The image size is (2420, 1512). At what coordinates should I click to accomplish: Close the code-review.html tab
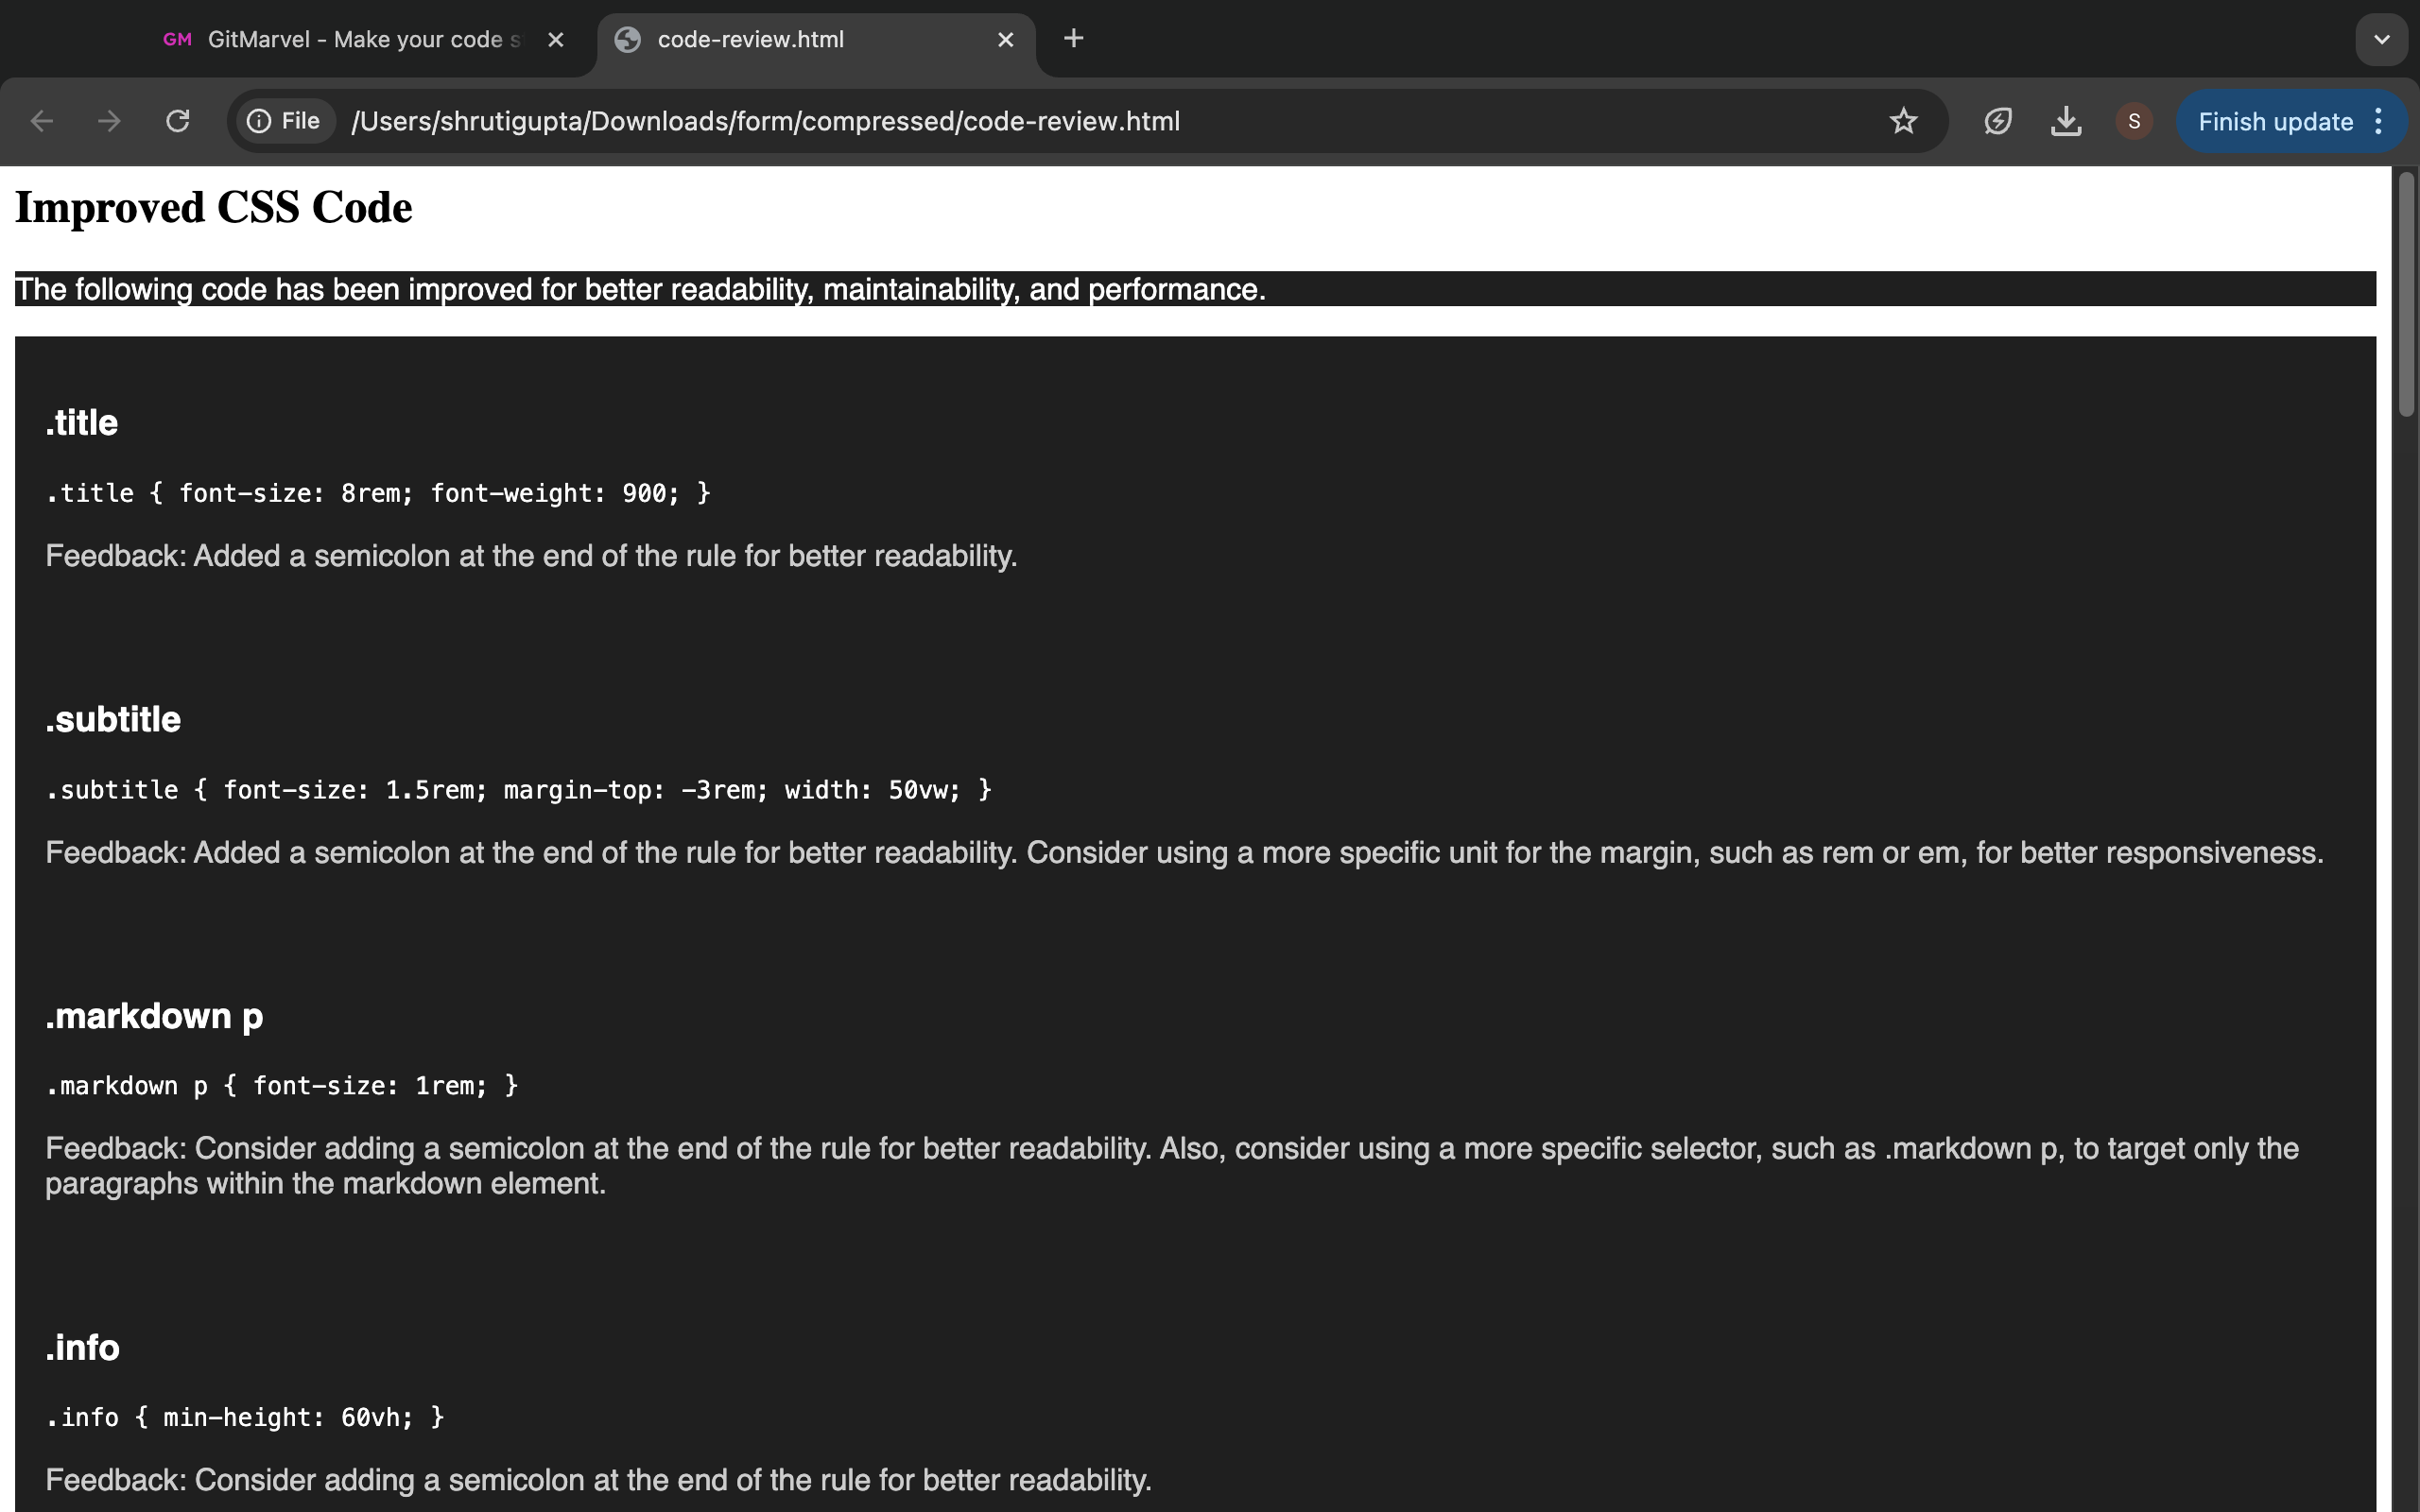[1006, 40]
